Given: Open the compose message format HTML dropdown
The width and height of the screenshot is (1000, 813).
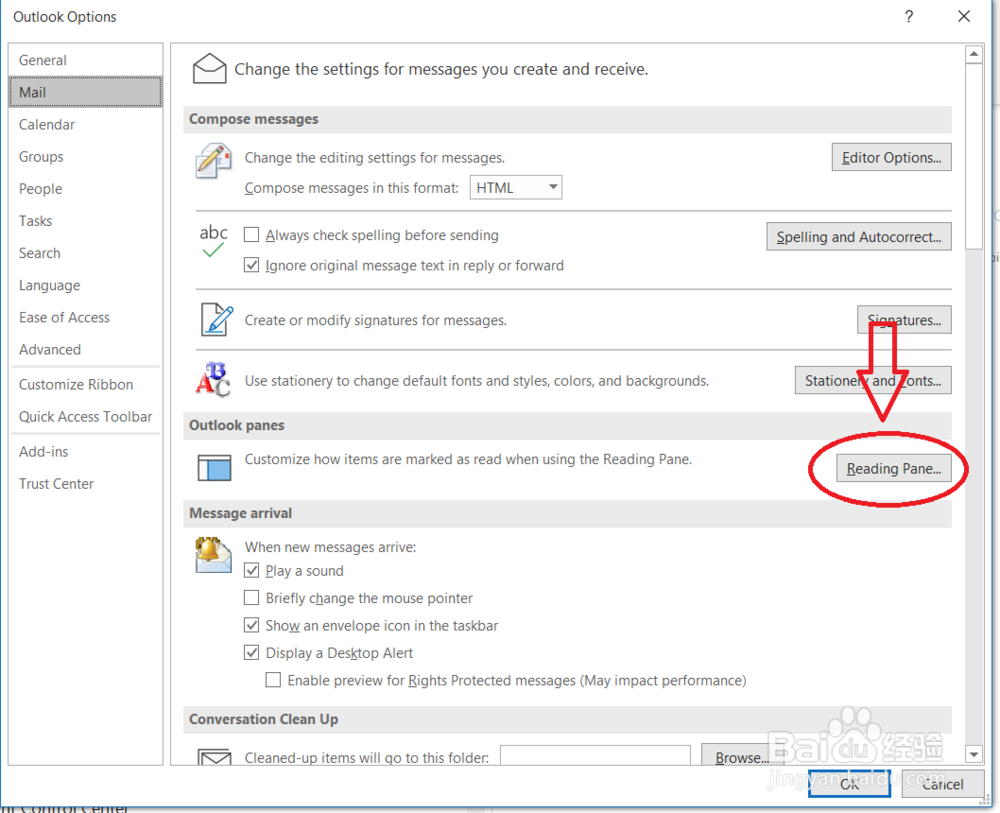Looking at the screenshot, I should 516,187.
